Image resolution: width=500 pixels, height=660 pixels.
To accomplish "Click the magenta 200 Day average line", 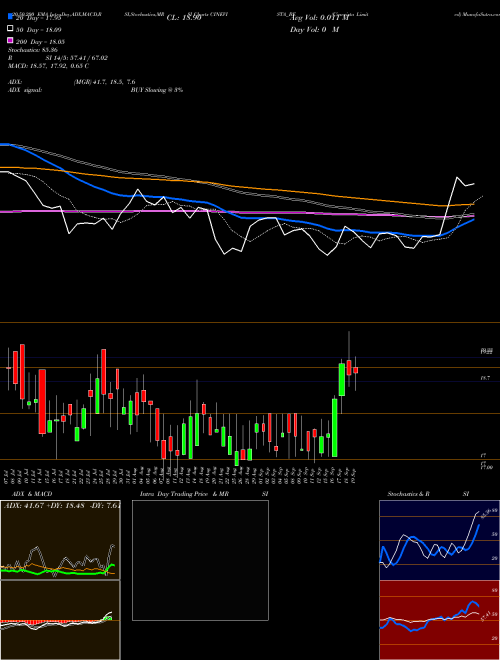I will [236, 212].
